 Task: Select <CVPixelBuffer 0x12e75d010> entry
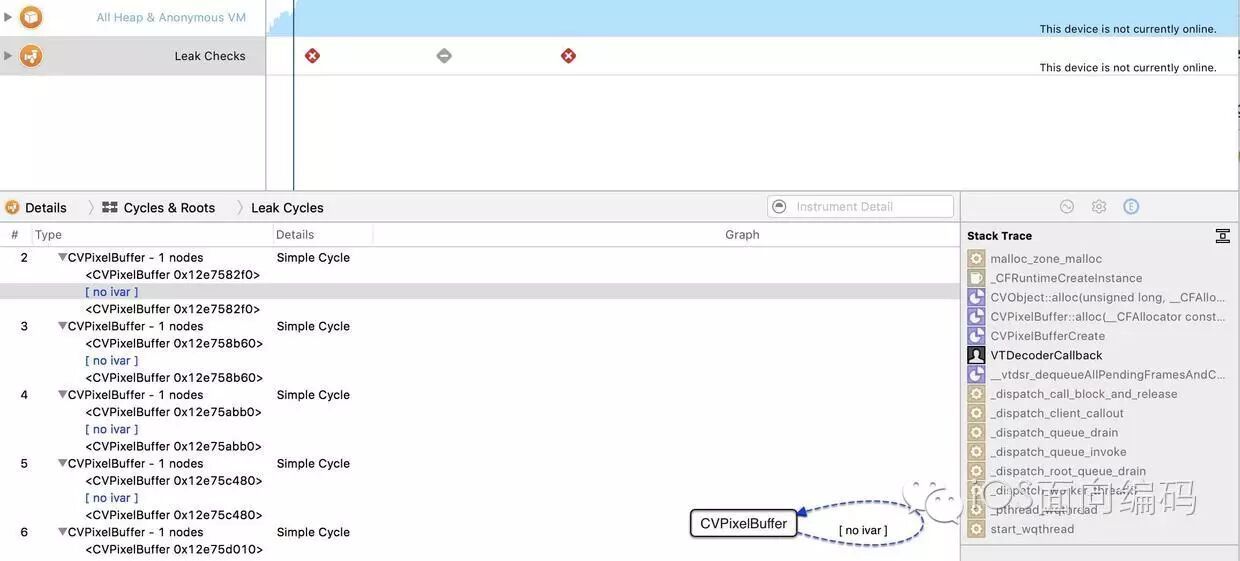click(174, 550)
